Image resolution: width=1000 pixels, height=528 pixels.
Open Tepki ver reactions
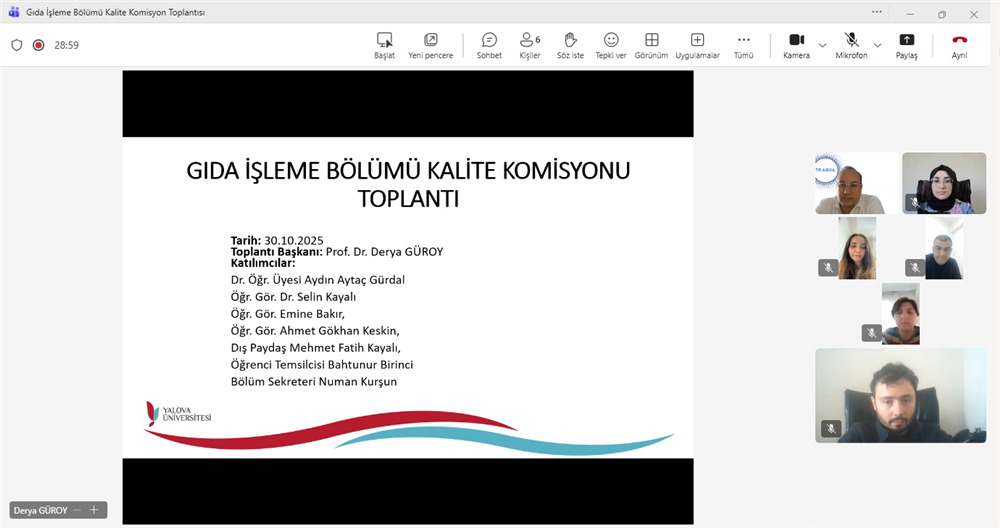(x=611, y=45)
